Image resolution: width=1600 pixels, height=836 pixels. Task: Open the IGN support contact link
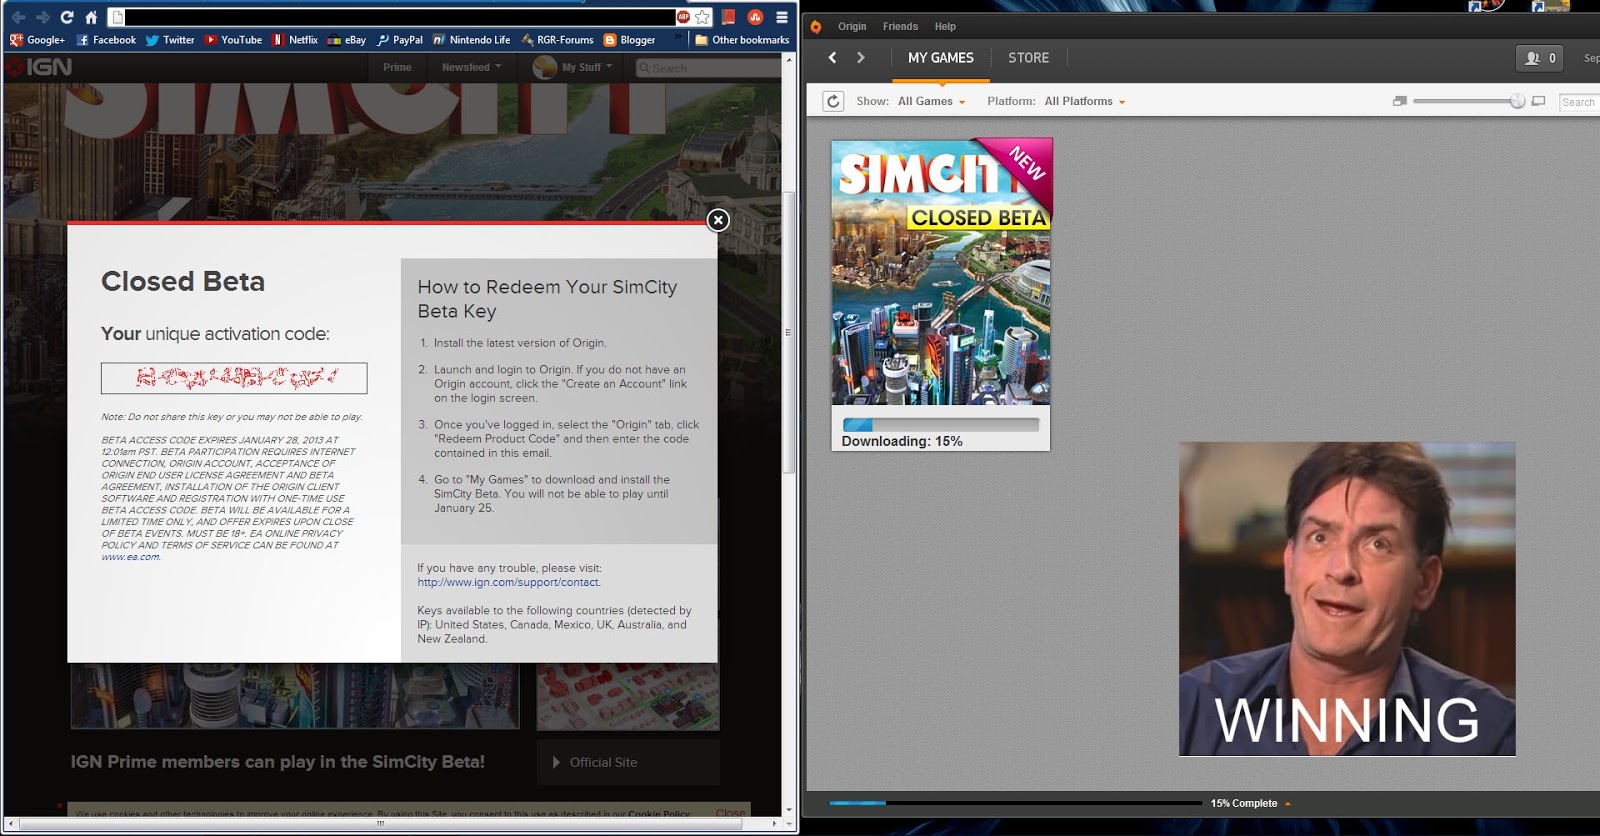coord(509,582)
